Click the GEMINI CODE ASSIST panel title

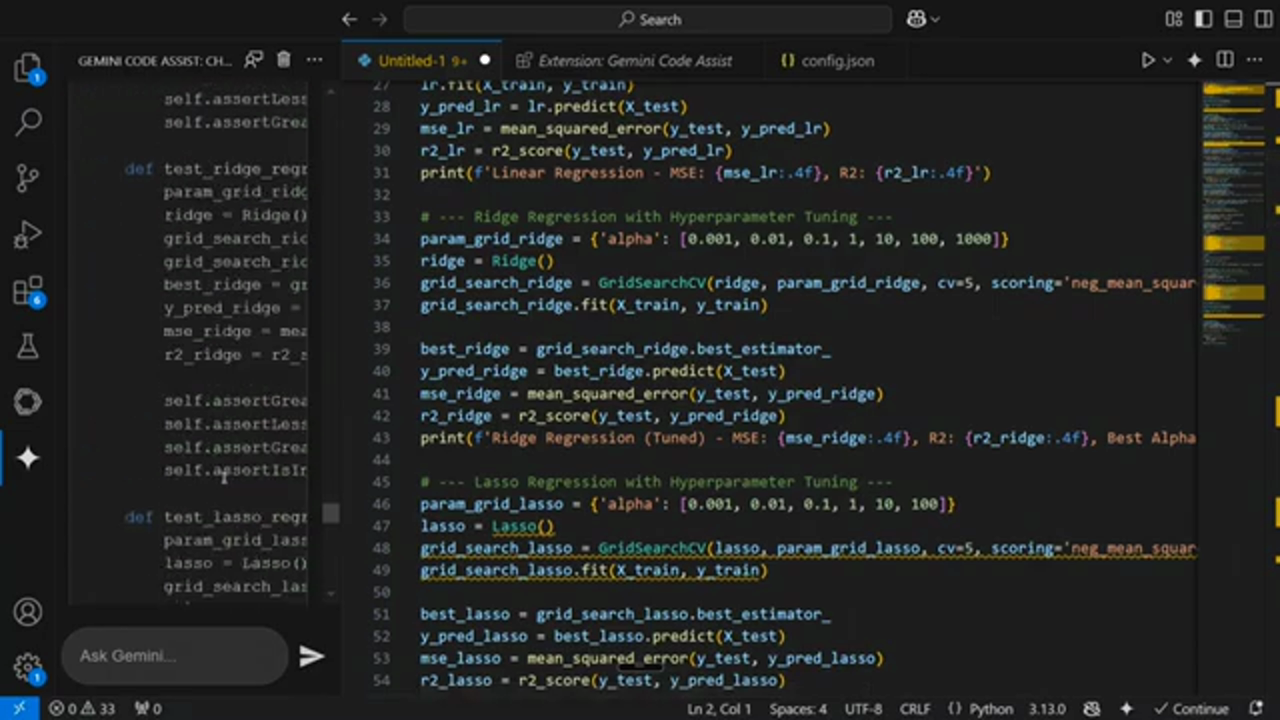(x=154, y=61)
